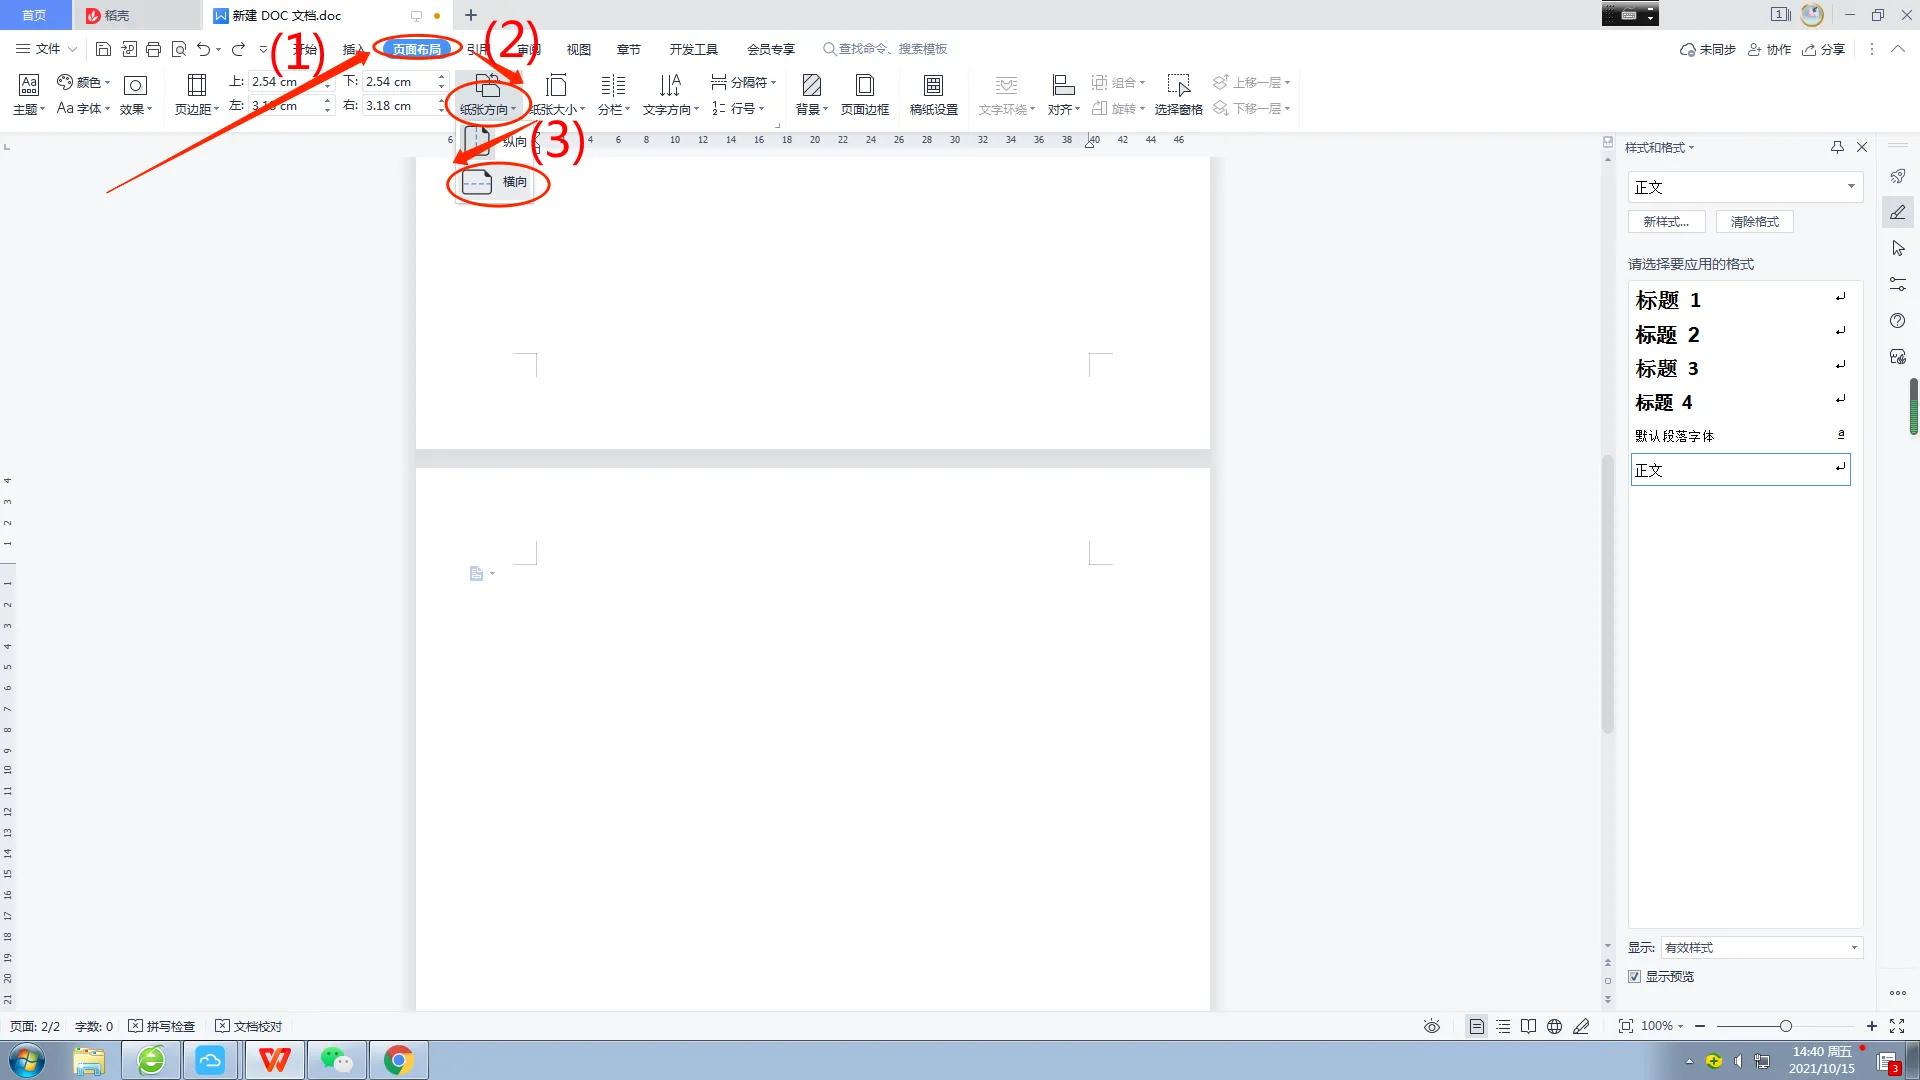Image resolution: width=1920 pixels, height=1080 pixels.
Task: Click the Print icon in quick toolbar
Action: coord(153,49)
